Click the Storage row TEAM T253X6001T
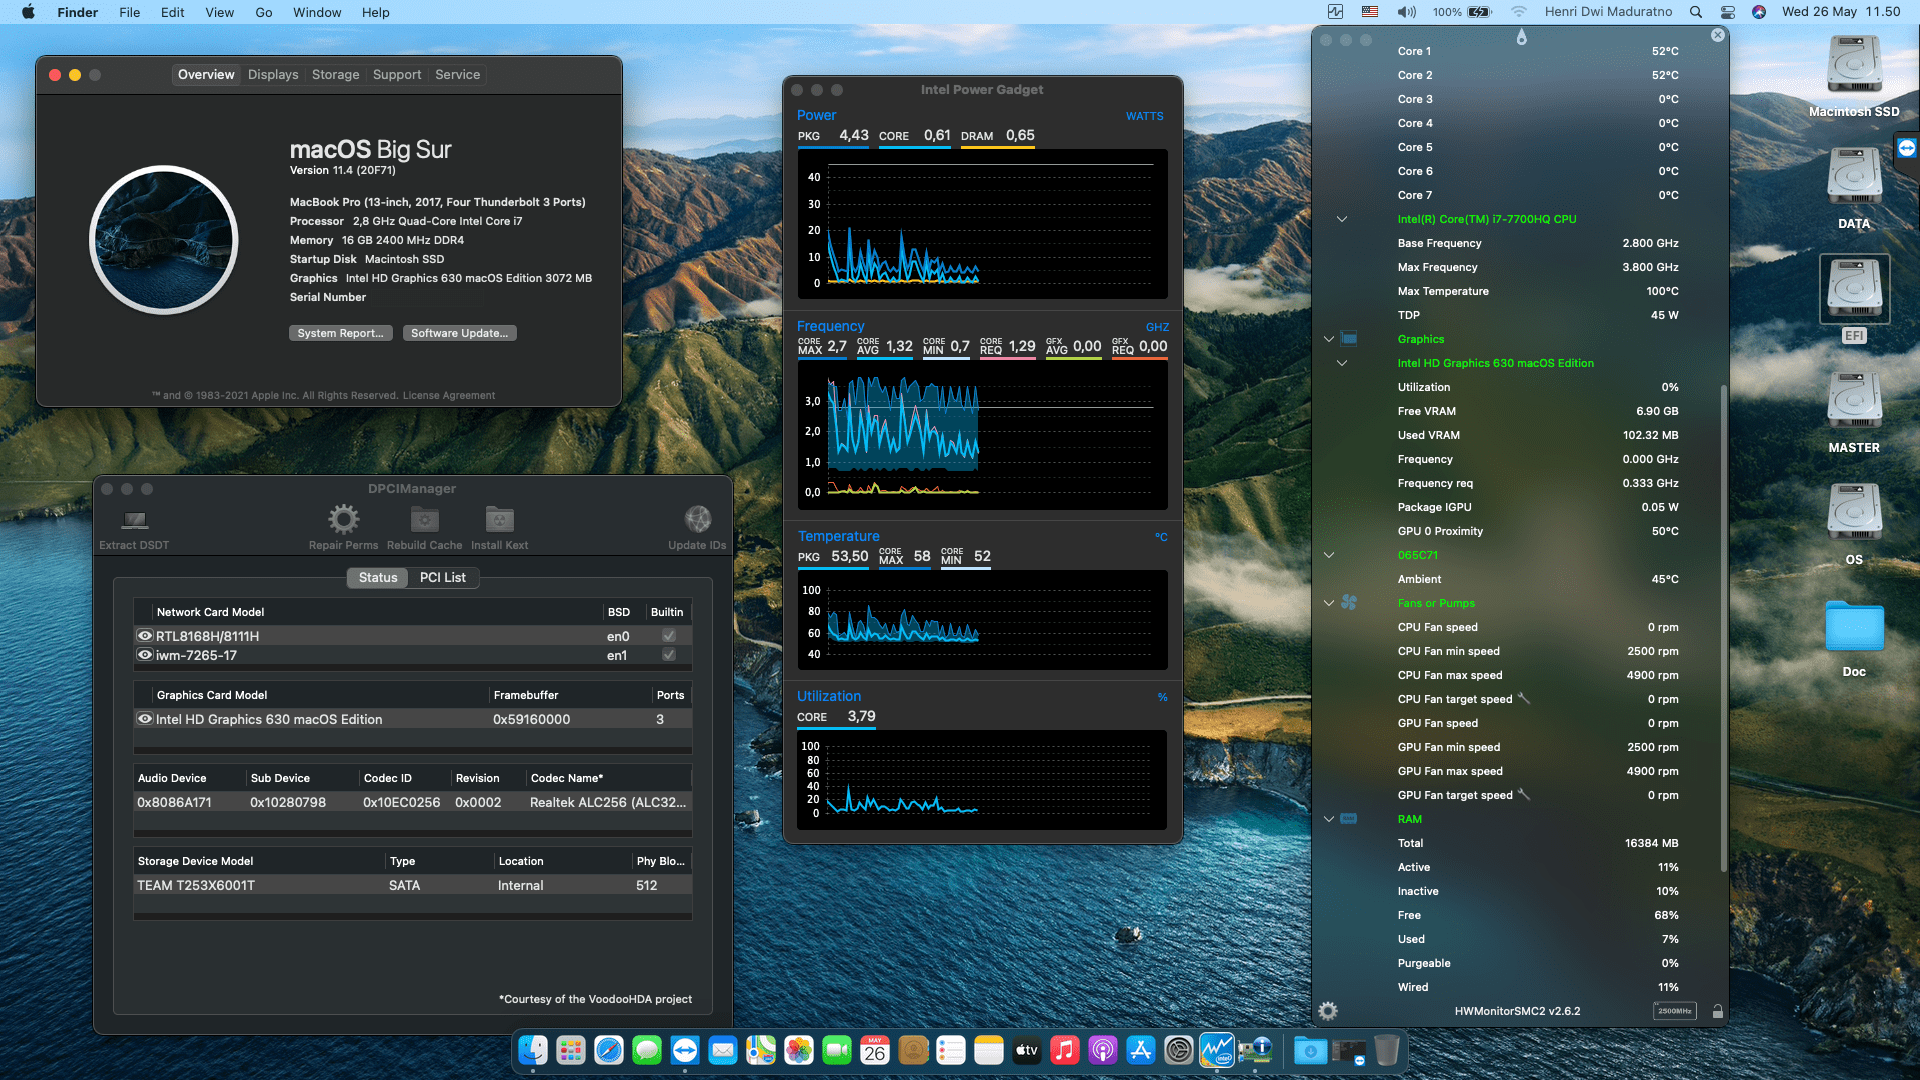This screenshot has width=1920, height=1080. 413,886
